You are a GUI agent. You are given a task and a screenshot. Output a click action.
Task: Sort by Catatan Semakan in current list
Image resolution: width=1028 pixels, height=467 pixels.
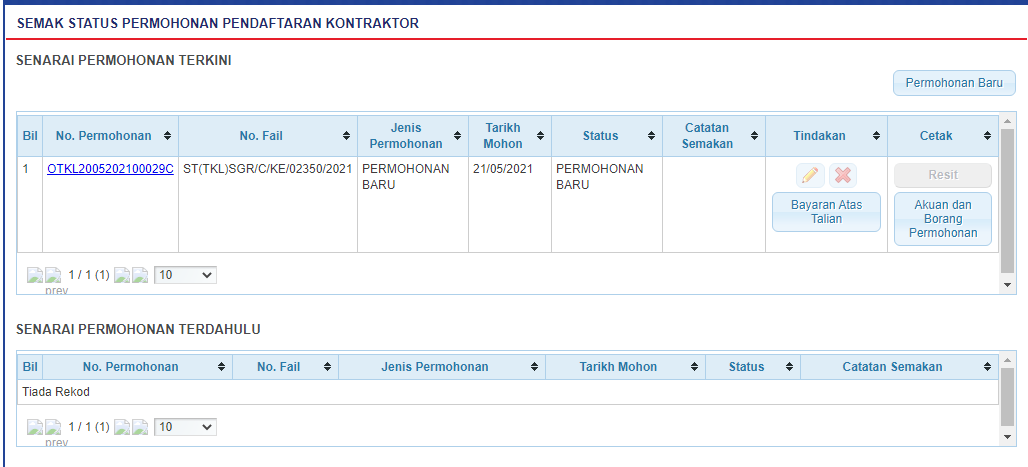[x=713, y=136]
